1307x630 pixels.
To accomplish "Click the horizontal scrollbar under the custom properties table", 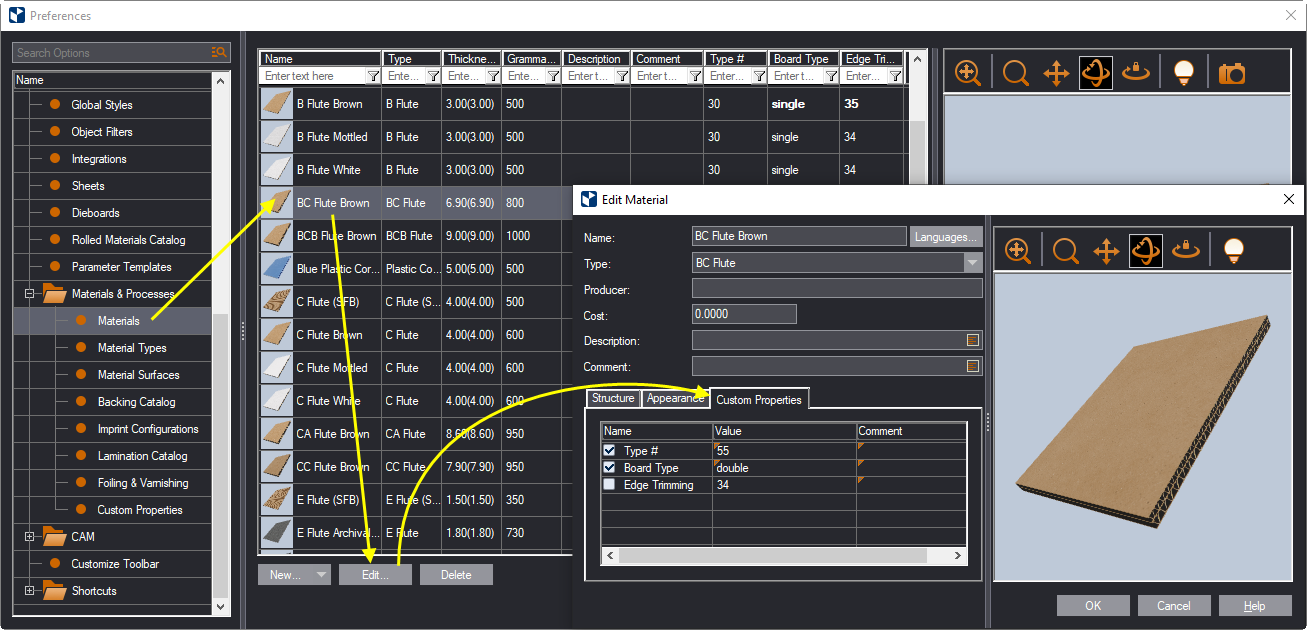I will tap(783, 556).
